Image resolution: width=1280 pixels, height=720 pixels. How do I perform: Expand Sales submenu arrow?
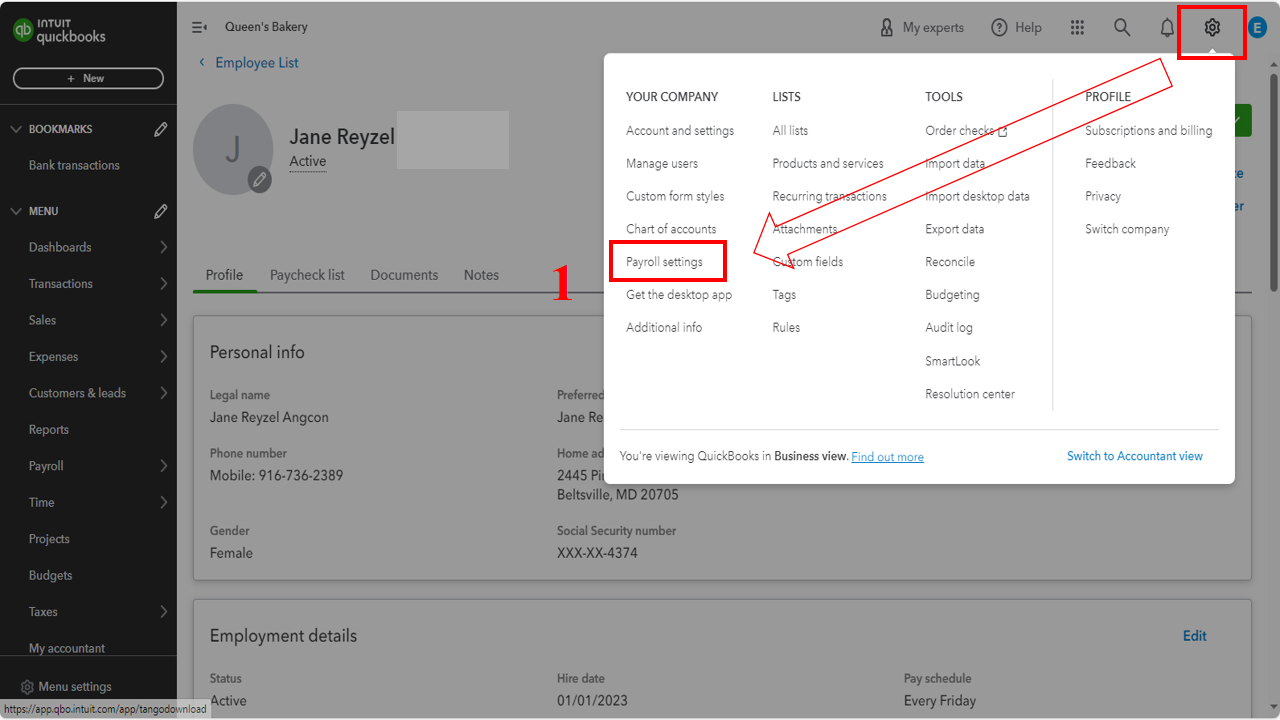pyautogui.click(x=163, y=320)
